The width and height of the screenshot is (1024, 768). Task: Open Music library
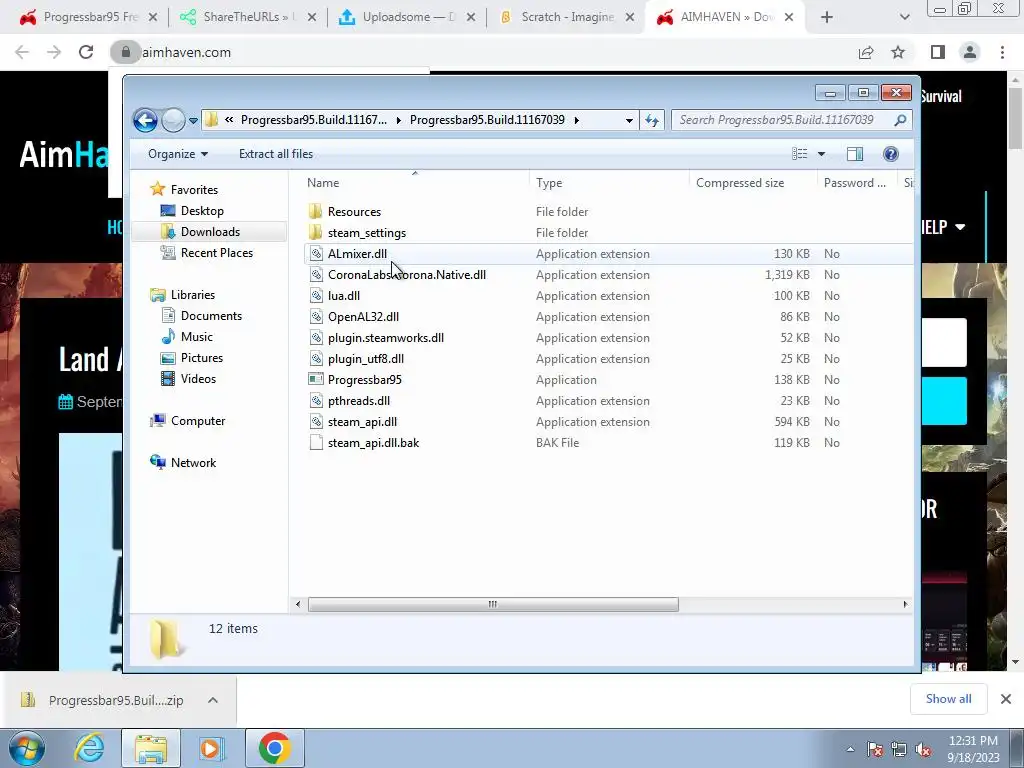(x=197, y=337)
